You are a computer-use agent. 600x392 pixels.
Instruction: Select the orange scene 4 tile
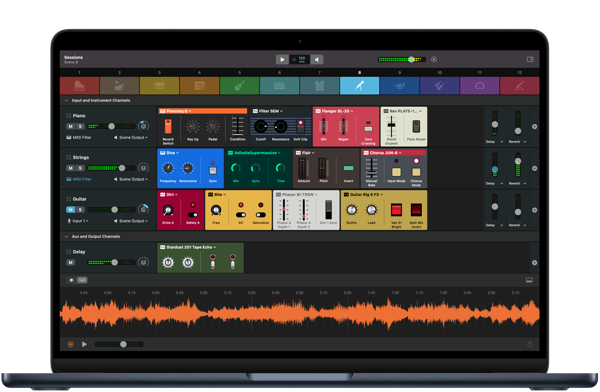(199, 85)
